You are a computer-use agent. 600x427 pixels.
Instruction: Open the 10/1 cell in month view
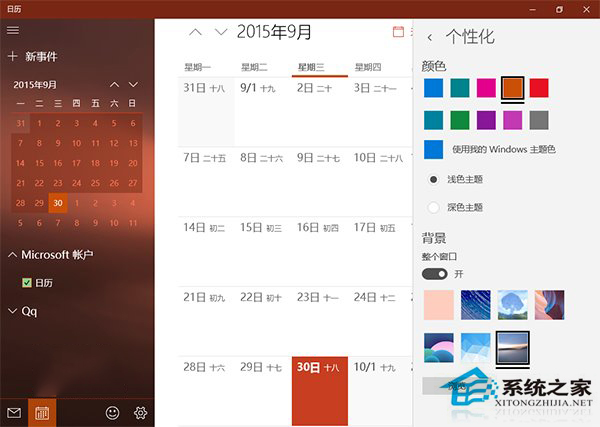377,391
